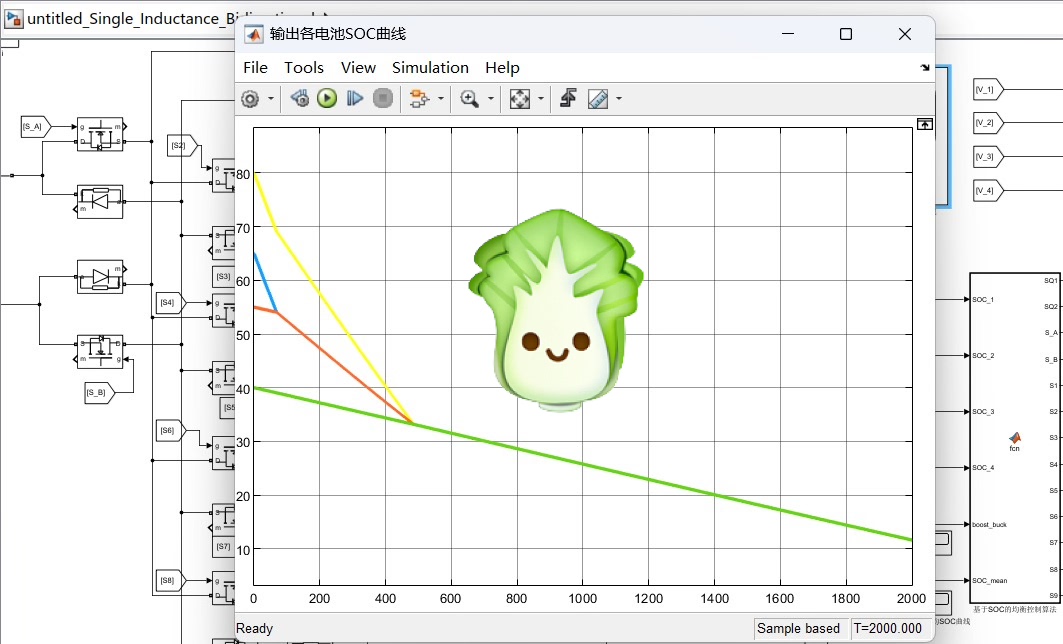Click the MATLAB scope window title icon
The height and width of the screenshot is (644, 1063).
(x=254, y=34)
